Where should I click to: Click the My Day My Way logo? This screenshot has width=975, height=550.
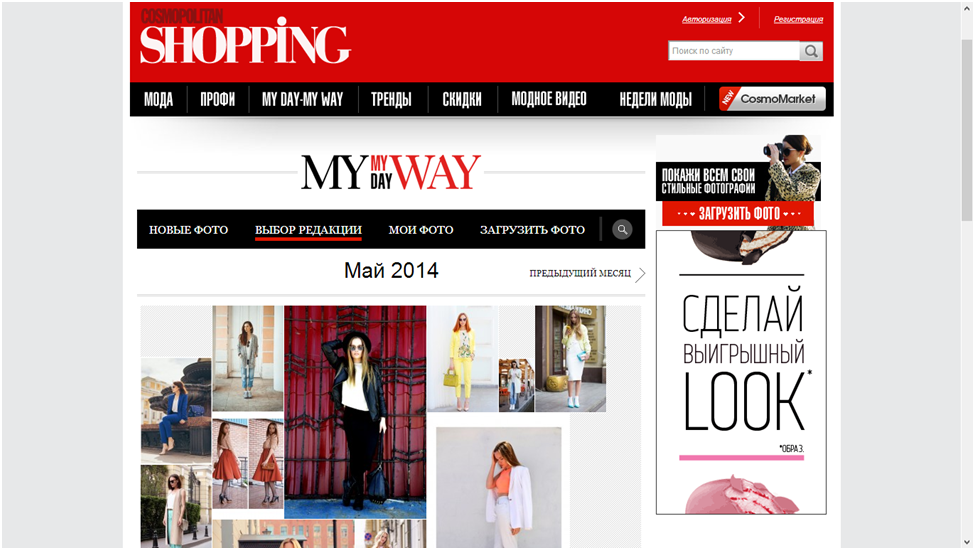[390, 172]
